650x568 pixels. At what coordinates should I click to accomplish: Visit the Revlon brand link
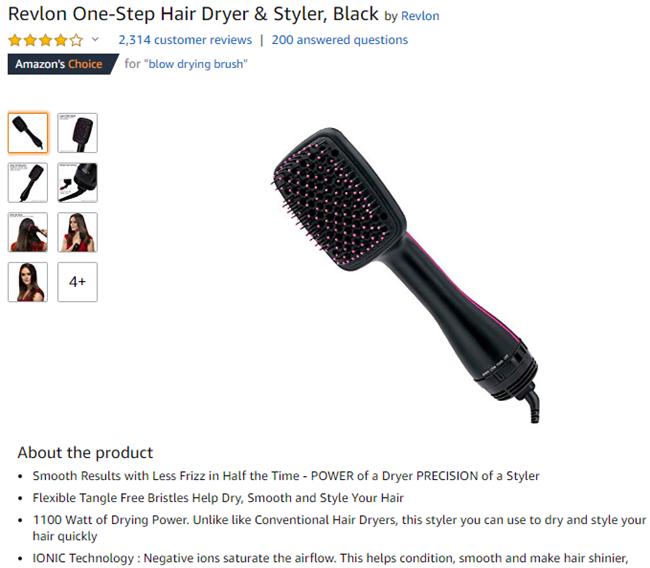pos(420,16)
